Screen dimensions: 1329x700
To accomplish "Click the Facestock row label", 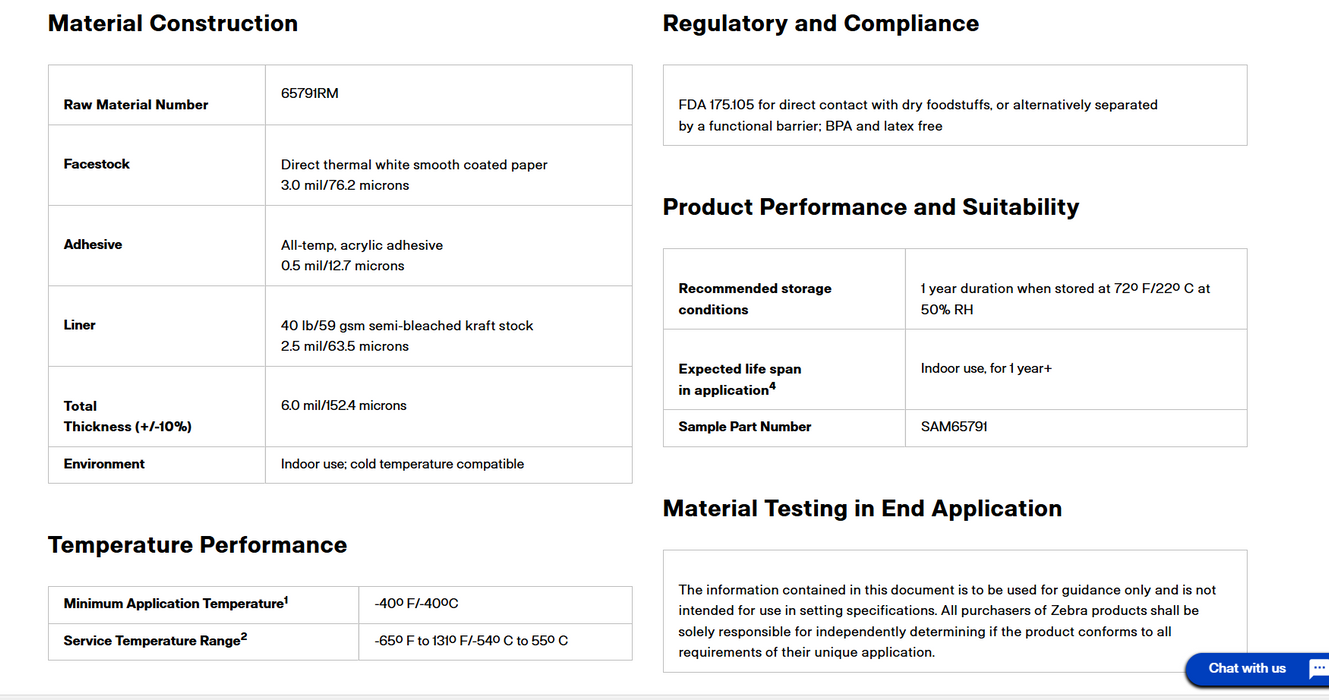I will pyautogui.click(x=97, y=164).
